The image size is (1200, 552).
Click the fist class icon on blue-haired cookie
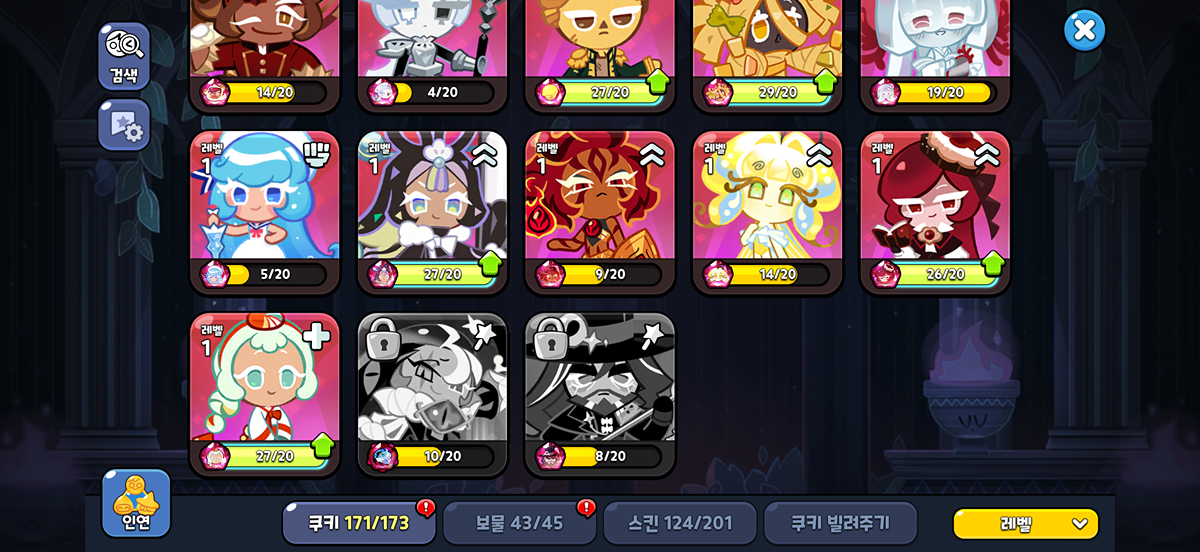pyautogui.click(x=317, y=154)
